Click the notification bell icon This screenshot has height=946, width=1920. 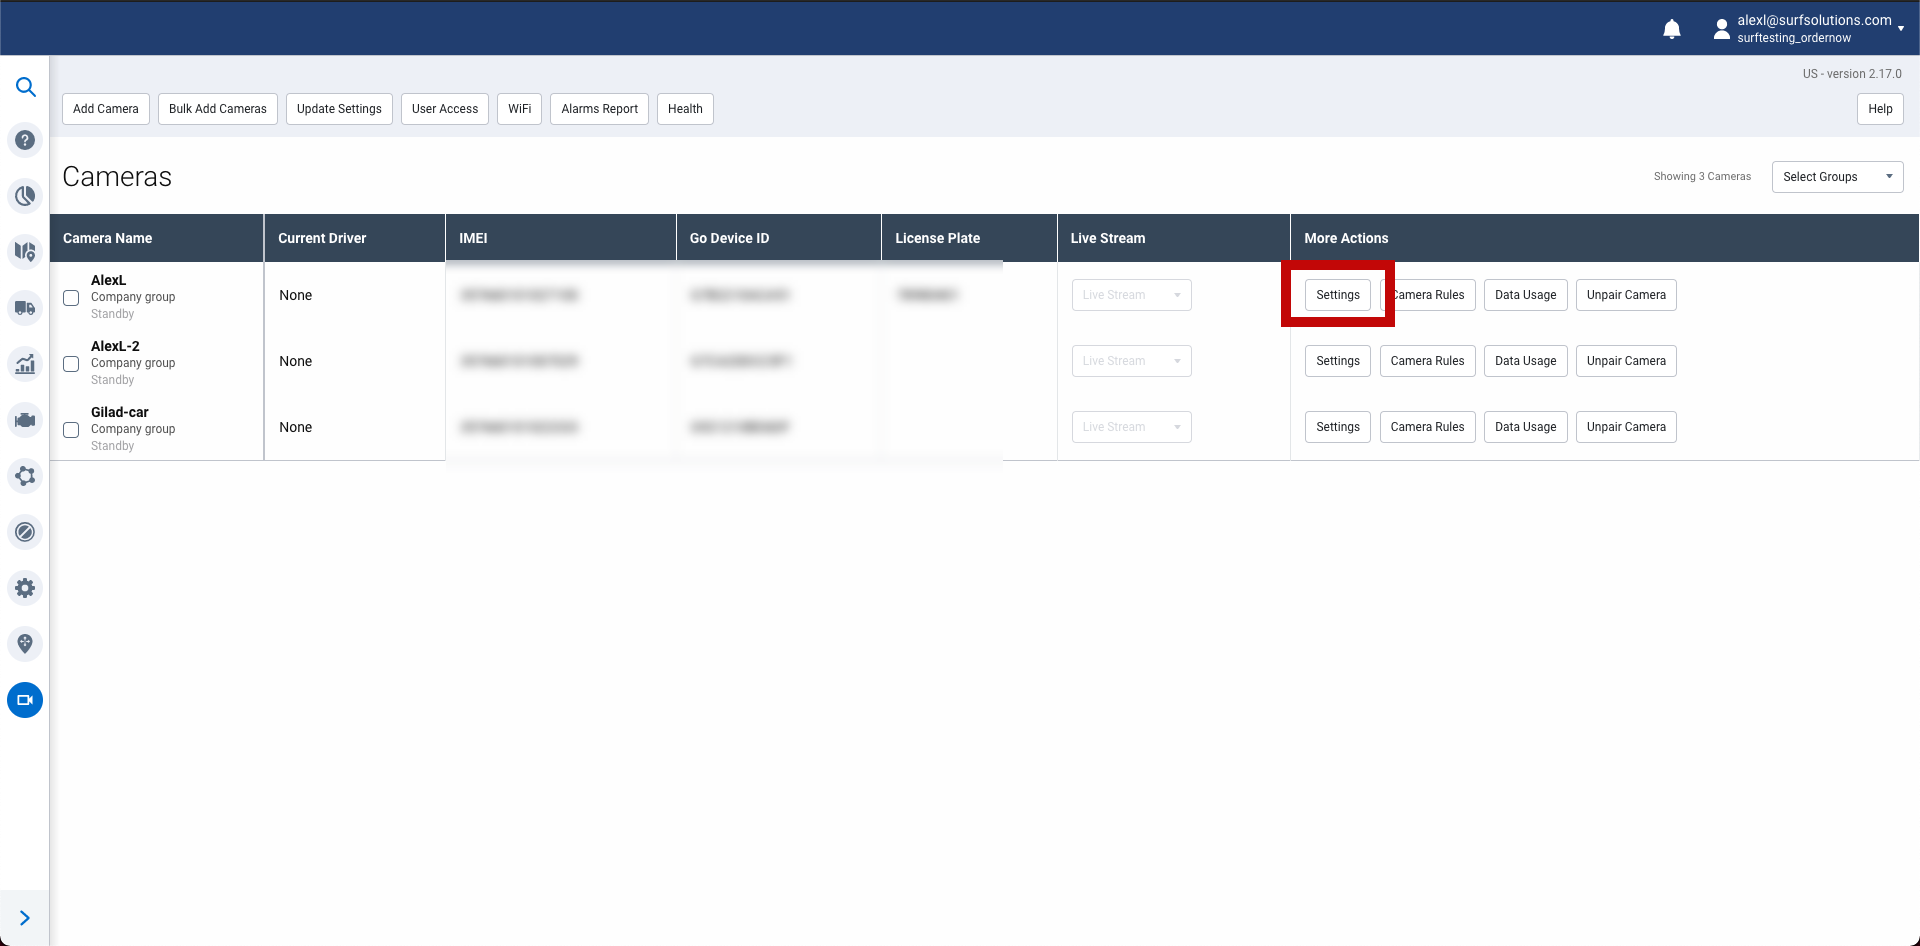(1671, 29)
